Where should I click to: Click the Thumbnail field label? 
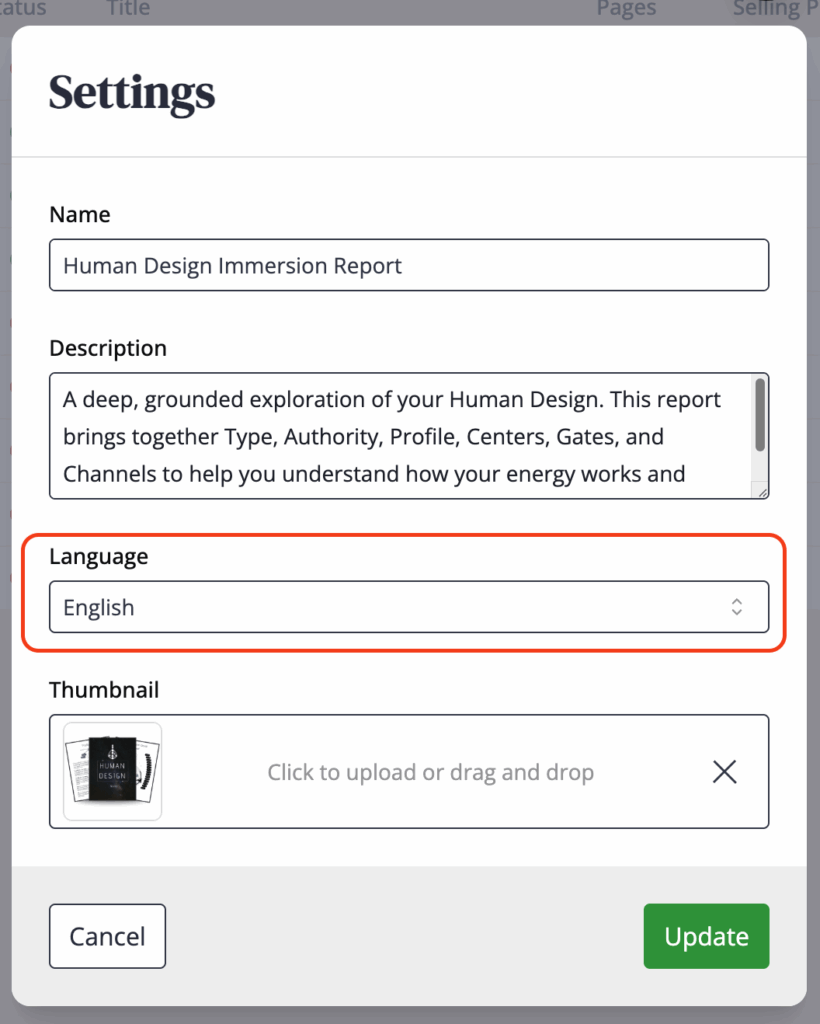coord(104,690)
